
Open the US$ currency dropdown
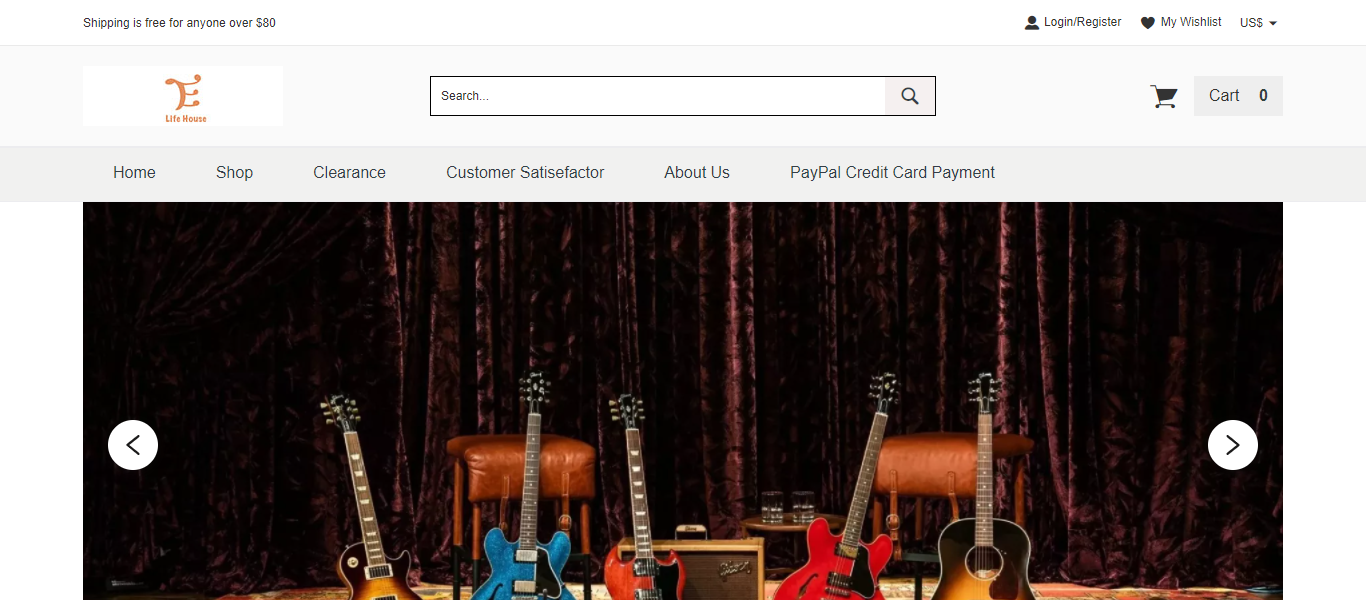(x=1258, y=23)
